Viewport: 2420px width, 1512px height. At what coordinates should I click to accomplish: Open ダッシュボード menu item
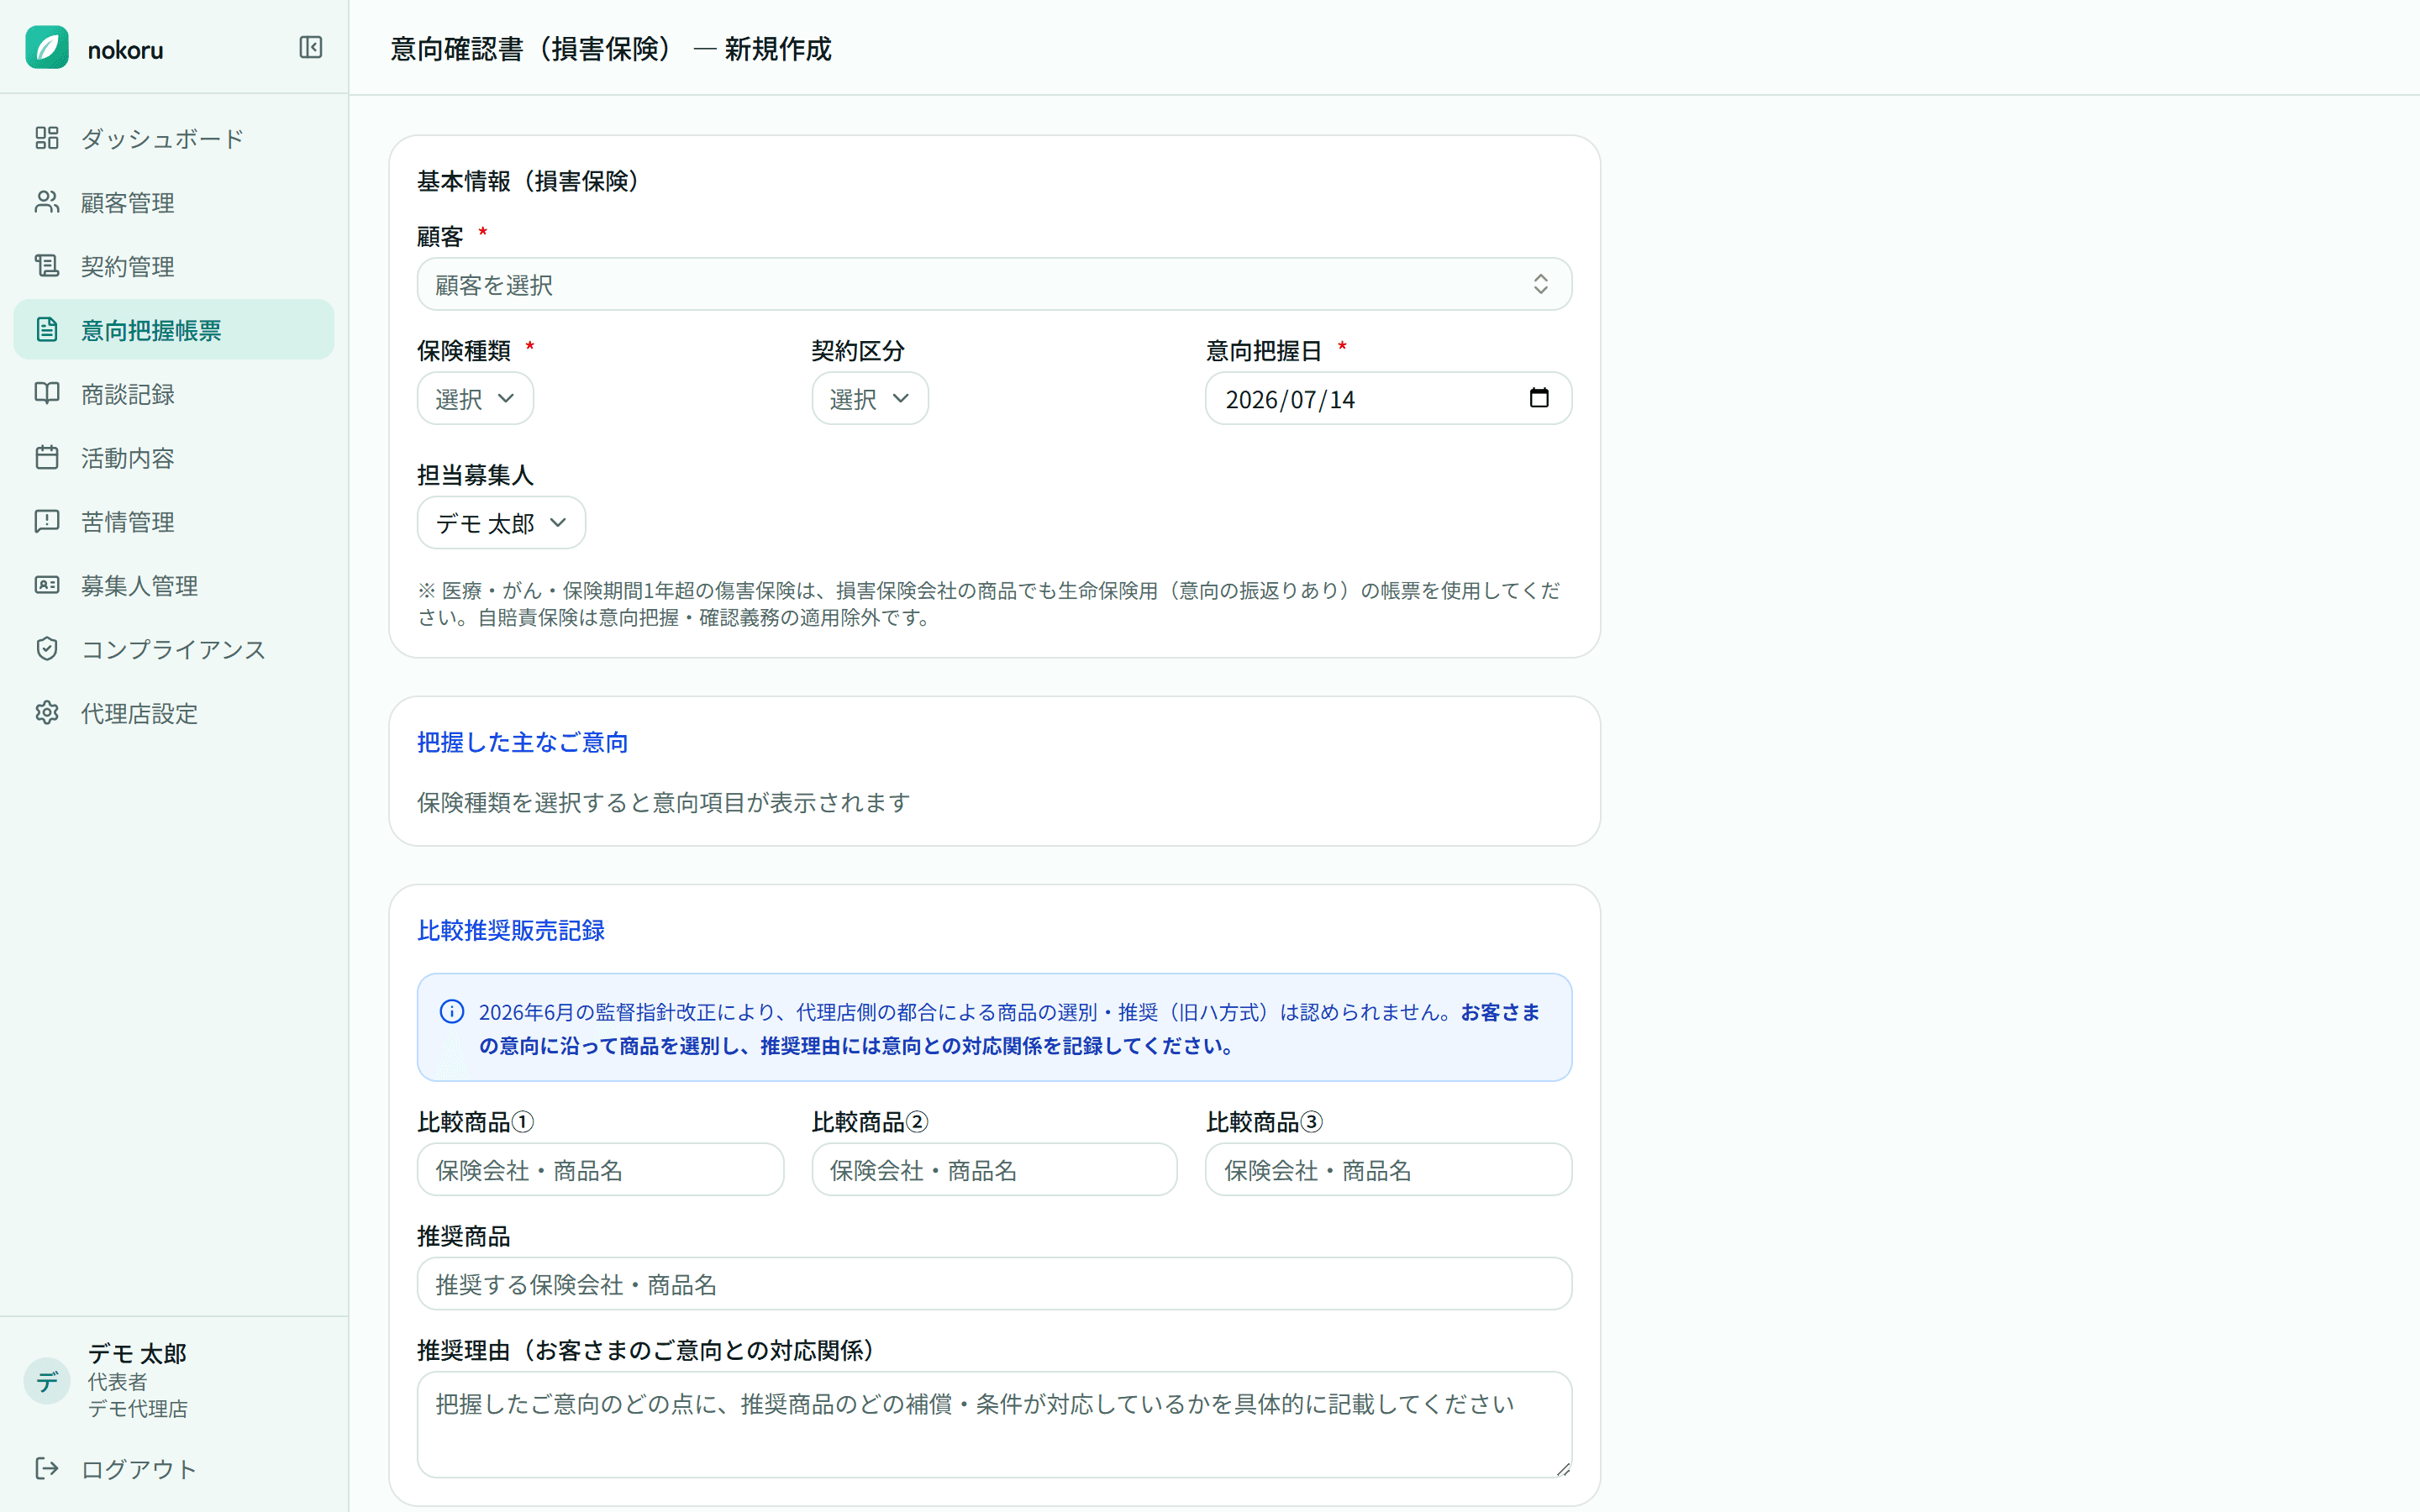pos(174,138)
